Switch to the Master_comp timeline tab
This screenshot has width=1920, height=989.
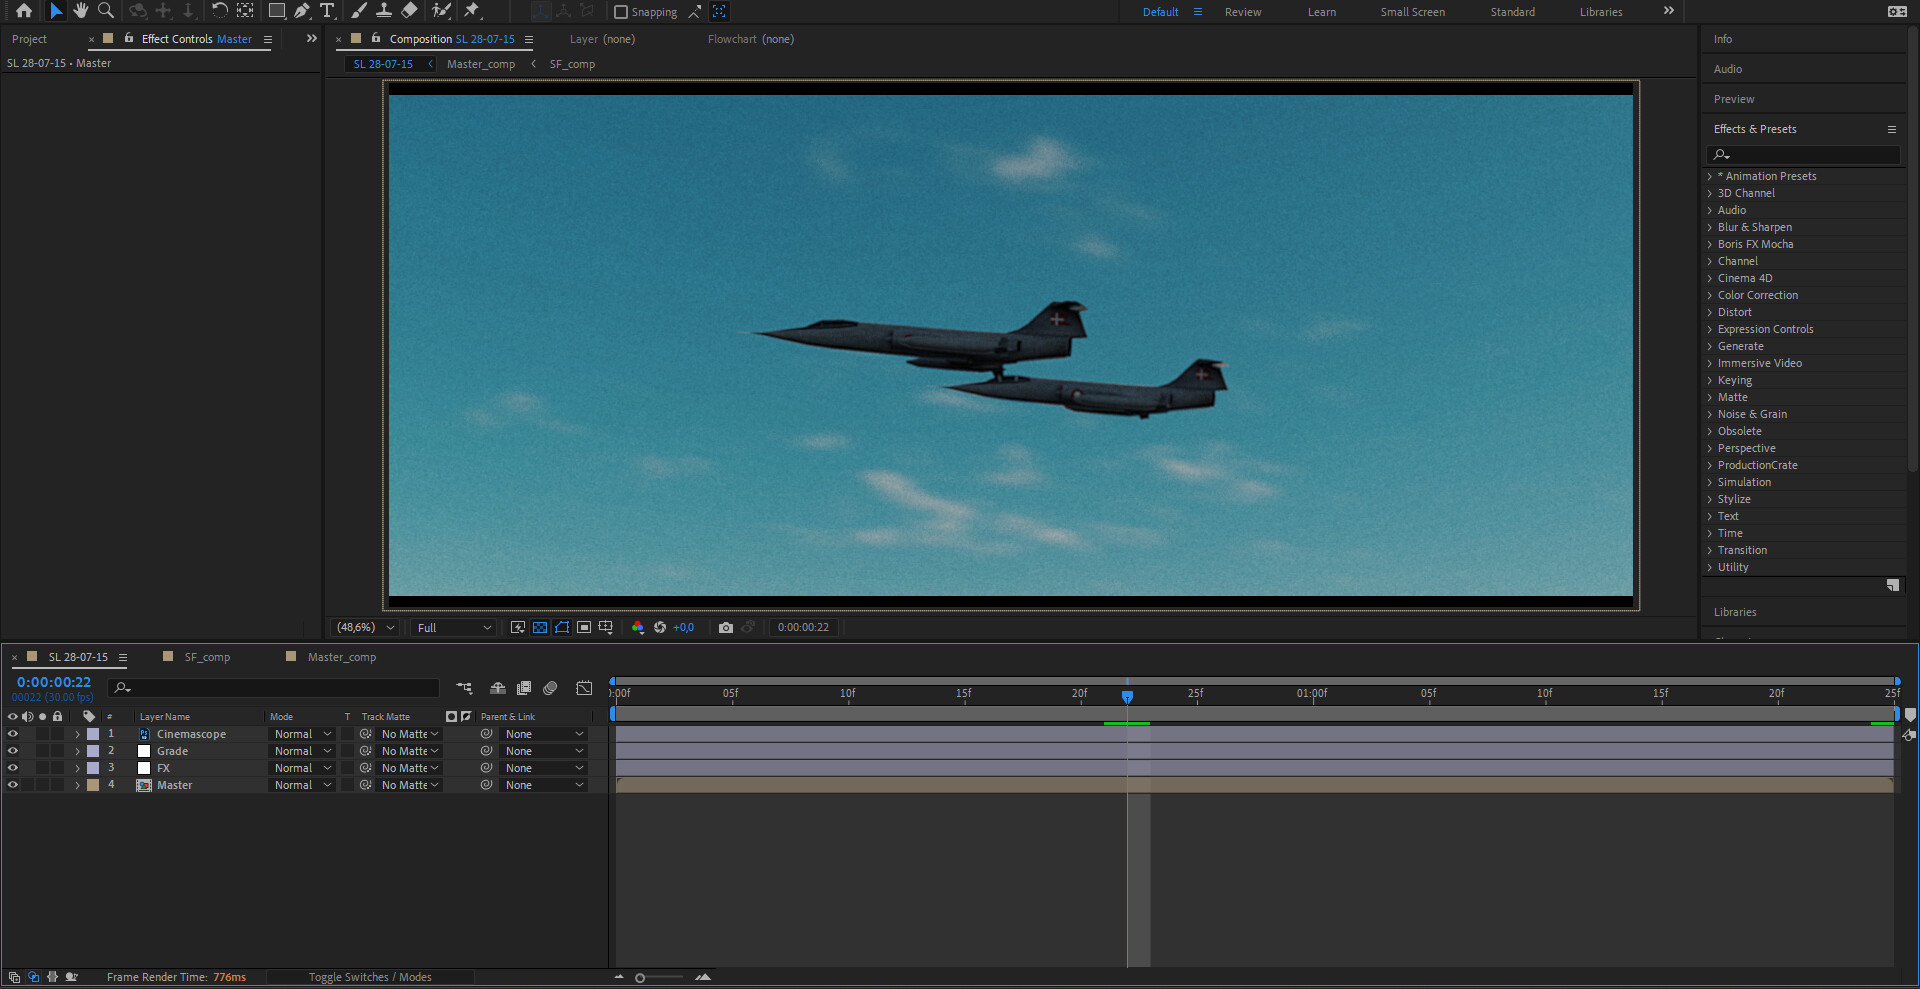tap(340, 657)
